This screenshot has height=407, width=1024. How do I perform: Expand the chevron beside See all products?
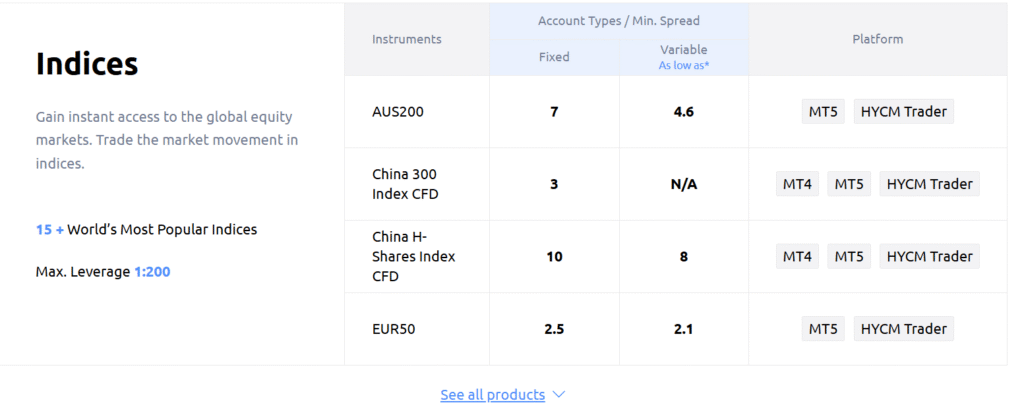(559, 395)
